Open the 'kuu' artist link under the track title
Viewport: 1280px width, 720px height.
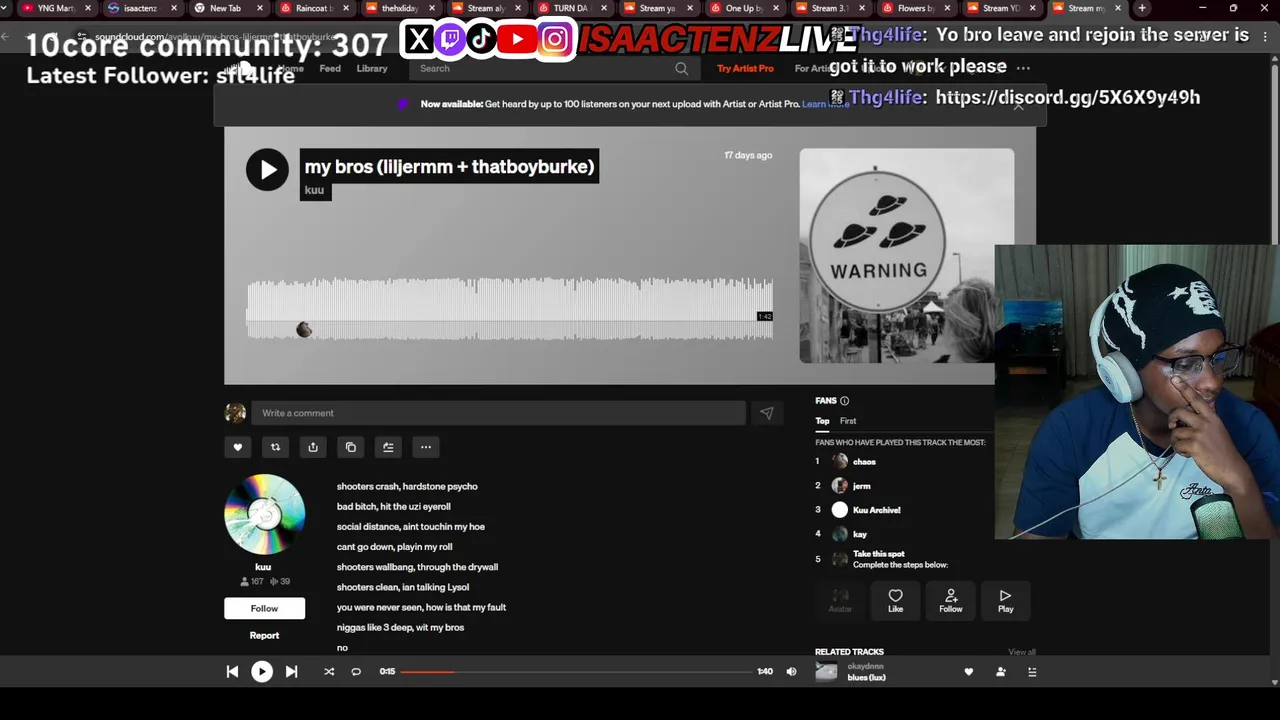tap(314, 190)
